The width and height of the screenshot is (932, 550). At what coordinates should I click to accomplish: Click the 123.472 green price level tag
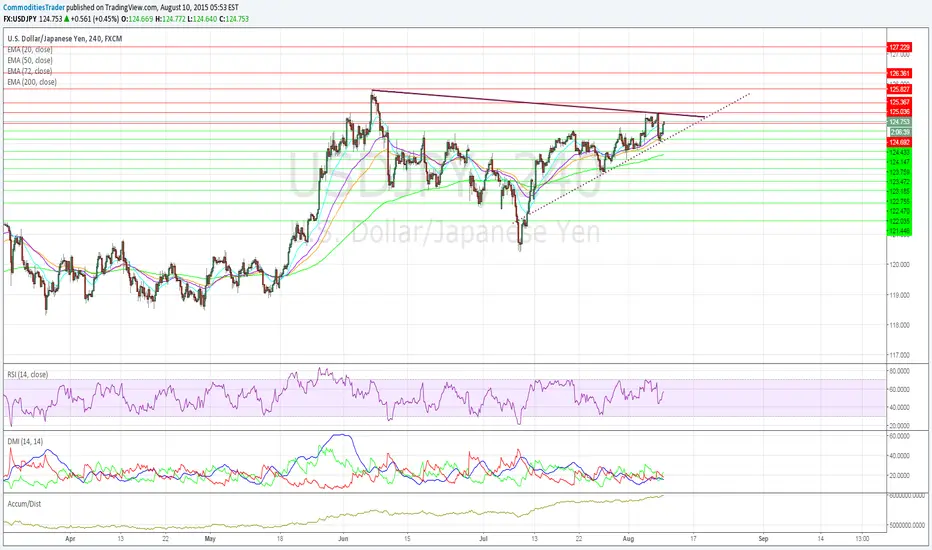point(899,181)
